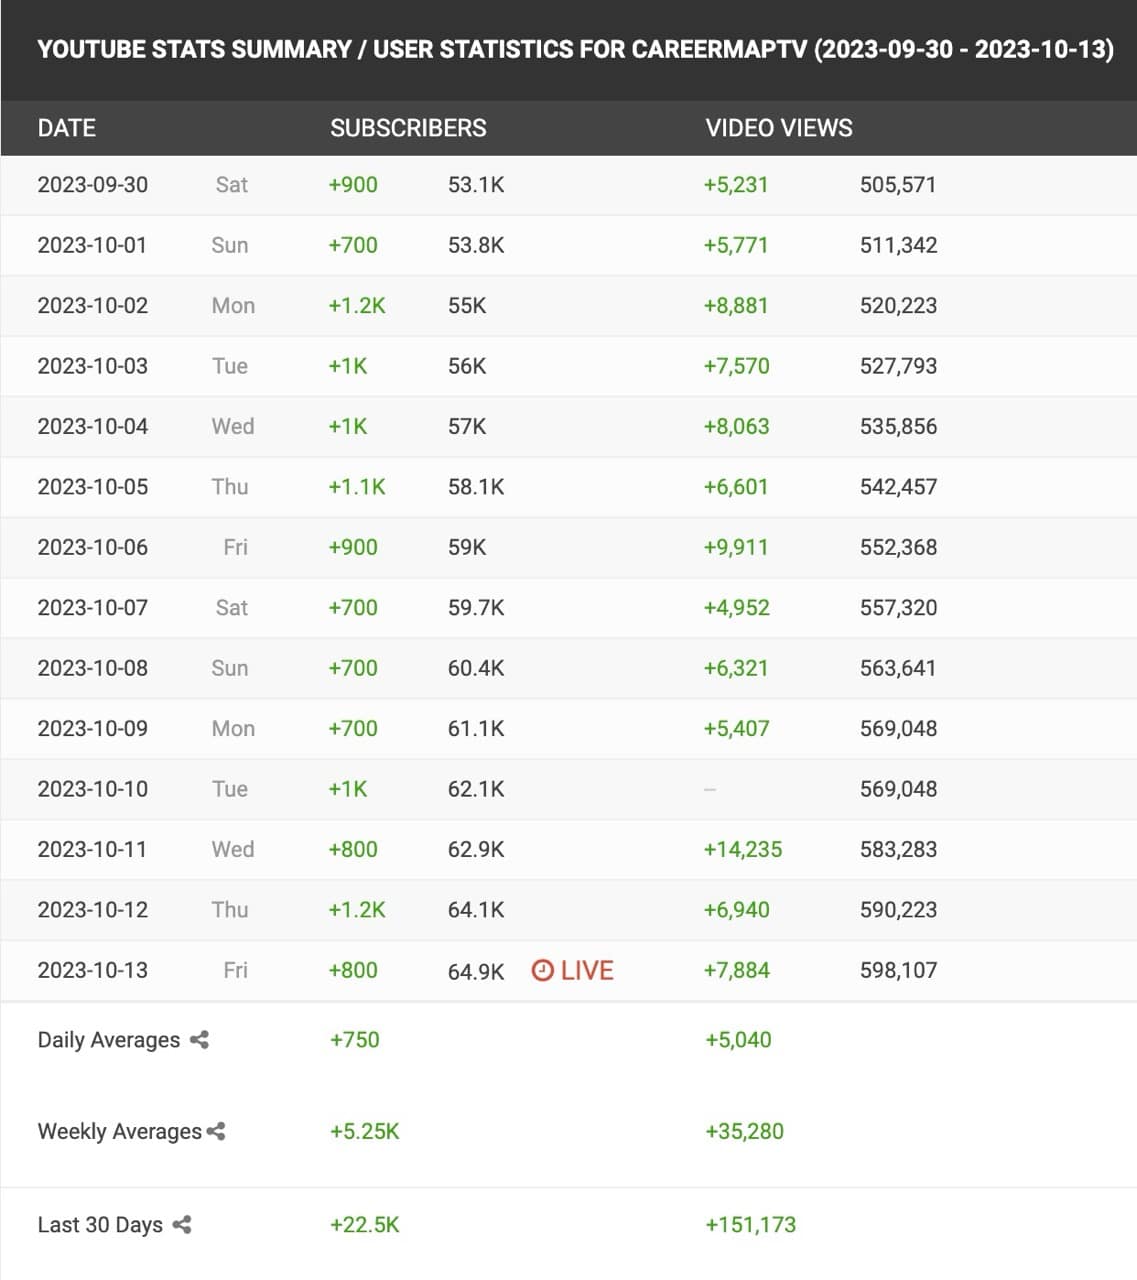Click total views value 542,457

point(899,487)
